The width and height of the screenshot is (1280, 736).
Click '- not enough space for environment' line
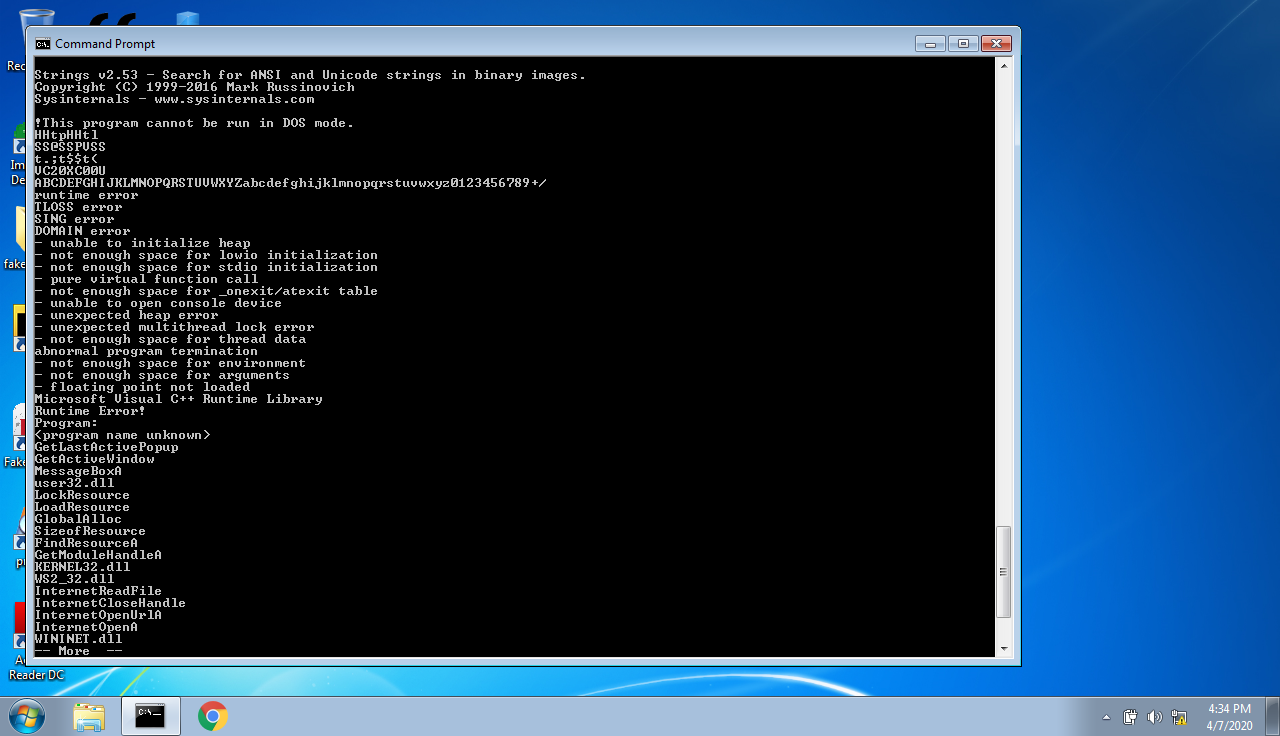(170, 363)
